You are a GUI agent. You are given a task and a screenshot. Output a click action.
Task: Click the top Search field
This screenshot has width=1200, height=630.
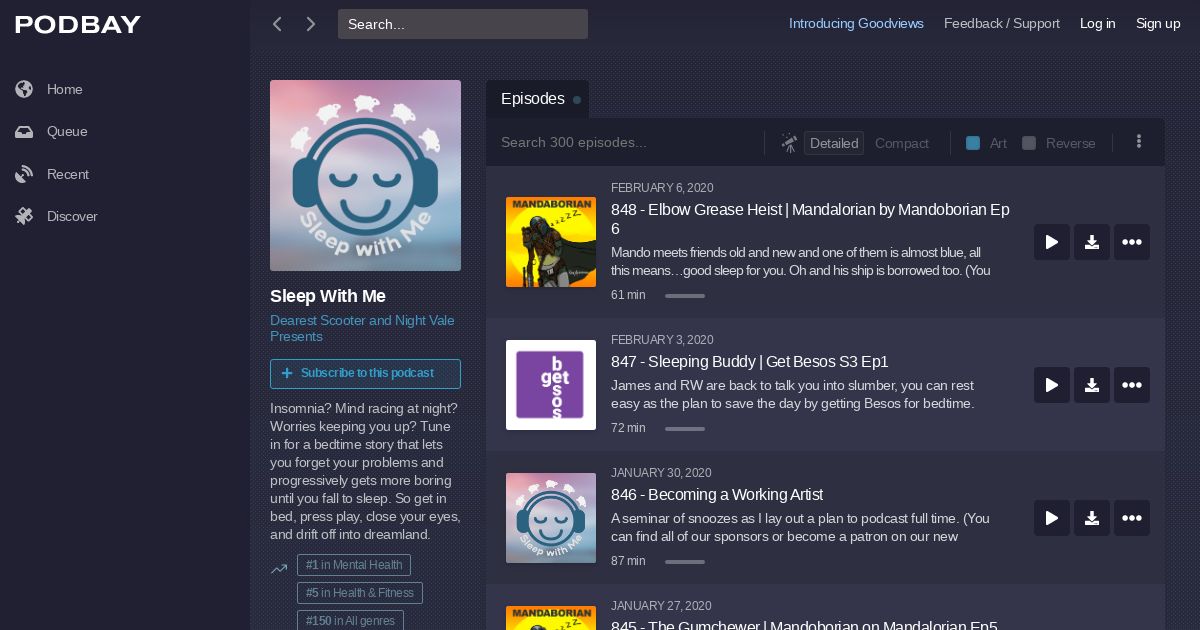[463, 24]
